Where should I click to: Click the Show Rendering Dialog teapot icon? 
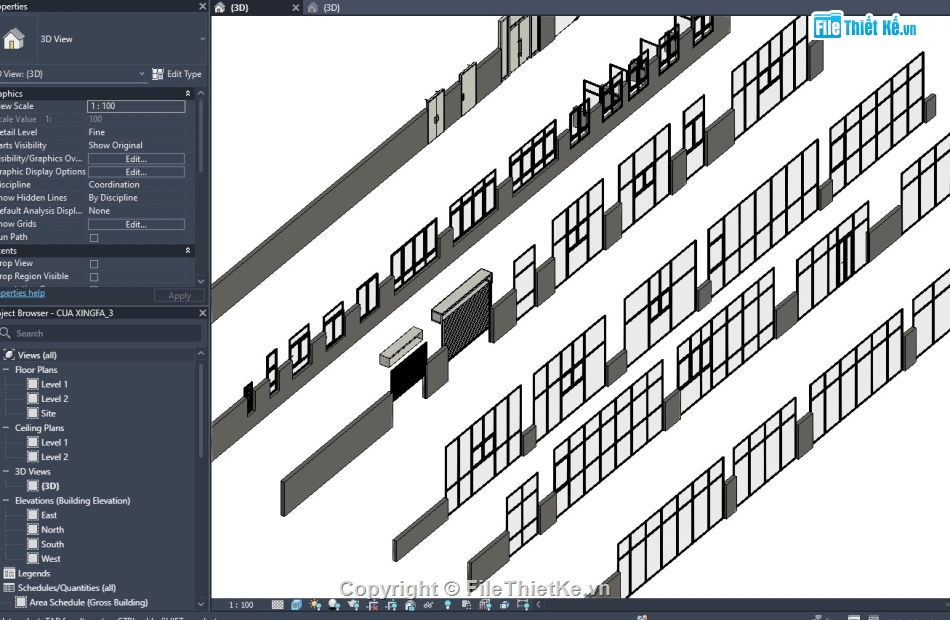(353, 605)
